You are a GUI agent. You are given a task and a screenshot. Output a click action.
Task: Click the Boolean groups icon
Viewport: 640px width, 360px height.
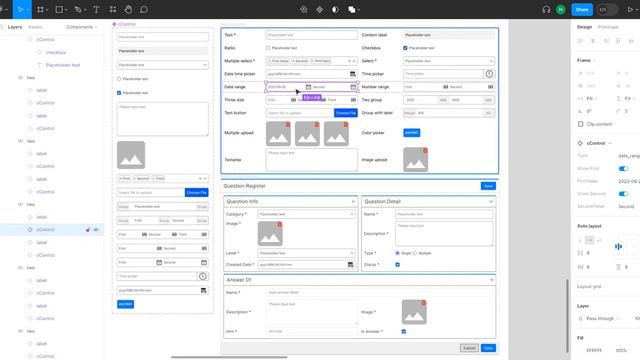pos(351,9)
